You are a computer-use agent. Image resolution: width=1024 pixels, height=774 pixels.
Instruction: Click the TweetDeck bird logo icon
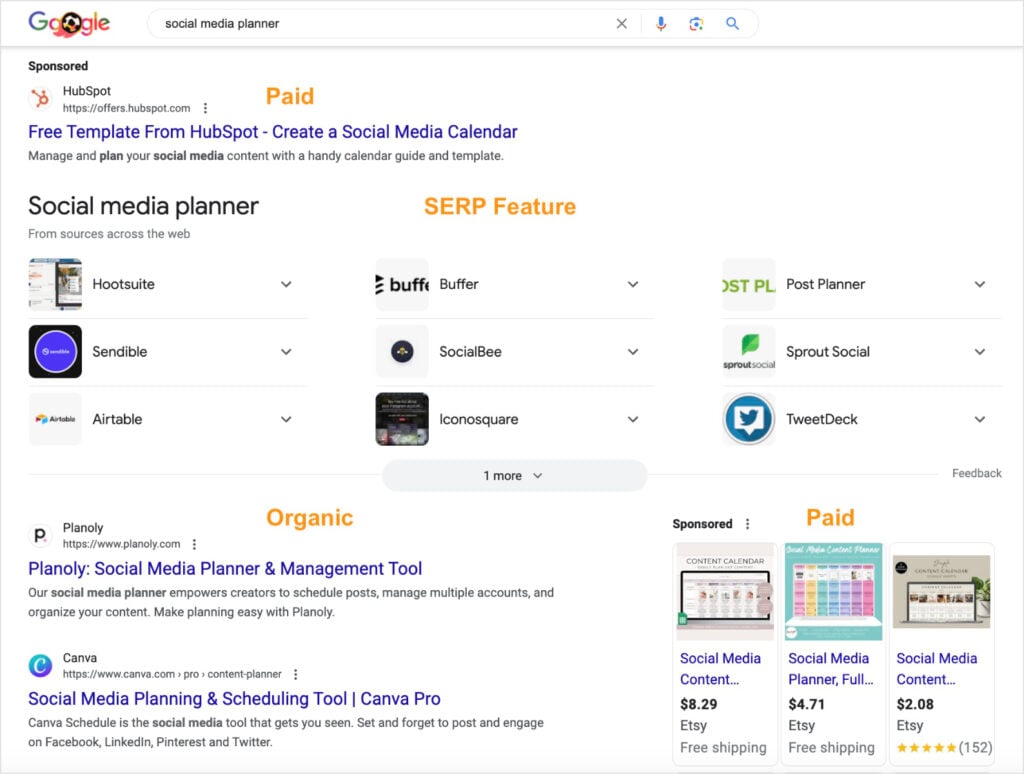click(x=747, y=419)
